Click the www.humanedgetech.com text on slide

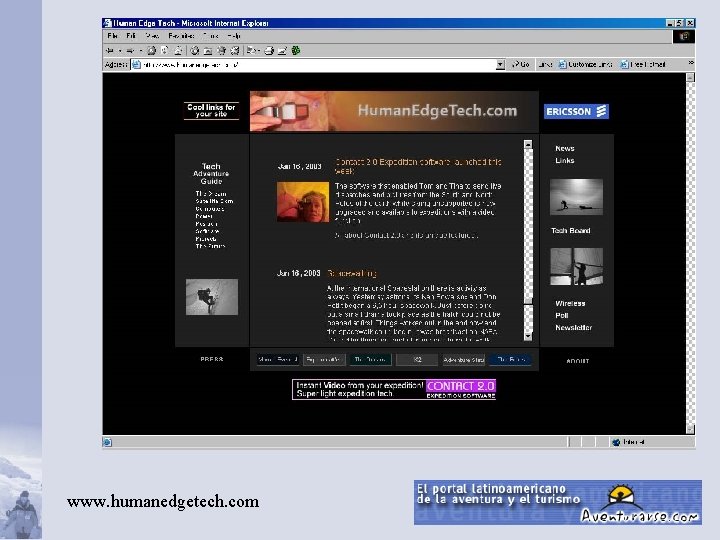click(163, 501)
